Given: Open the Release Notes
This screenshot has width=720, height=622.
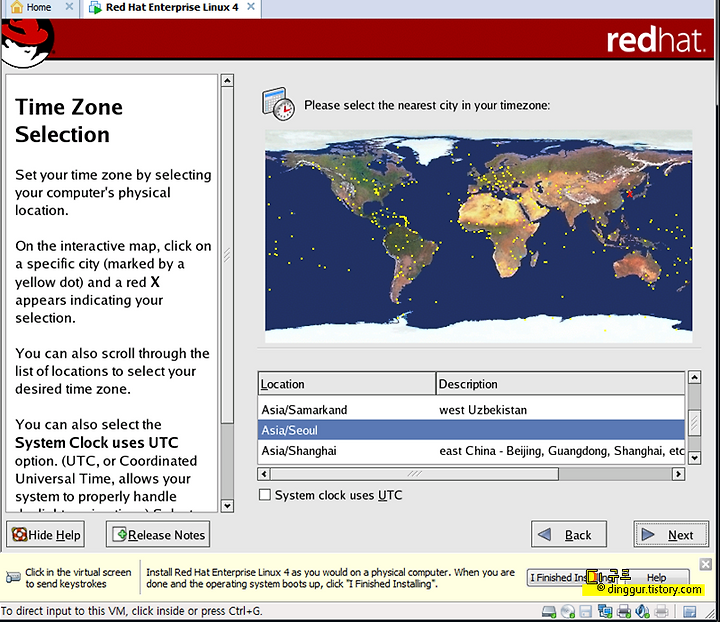Looking at the screenshot, I should click(x=158, y=534).
